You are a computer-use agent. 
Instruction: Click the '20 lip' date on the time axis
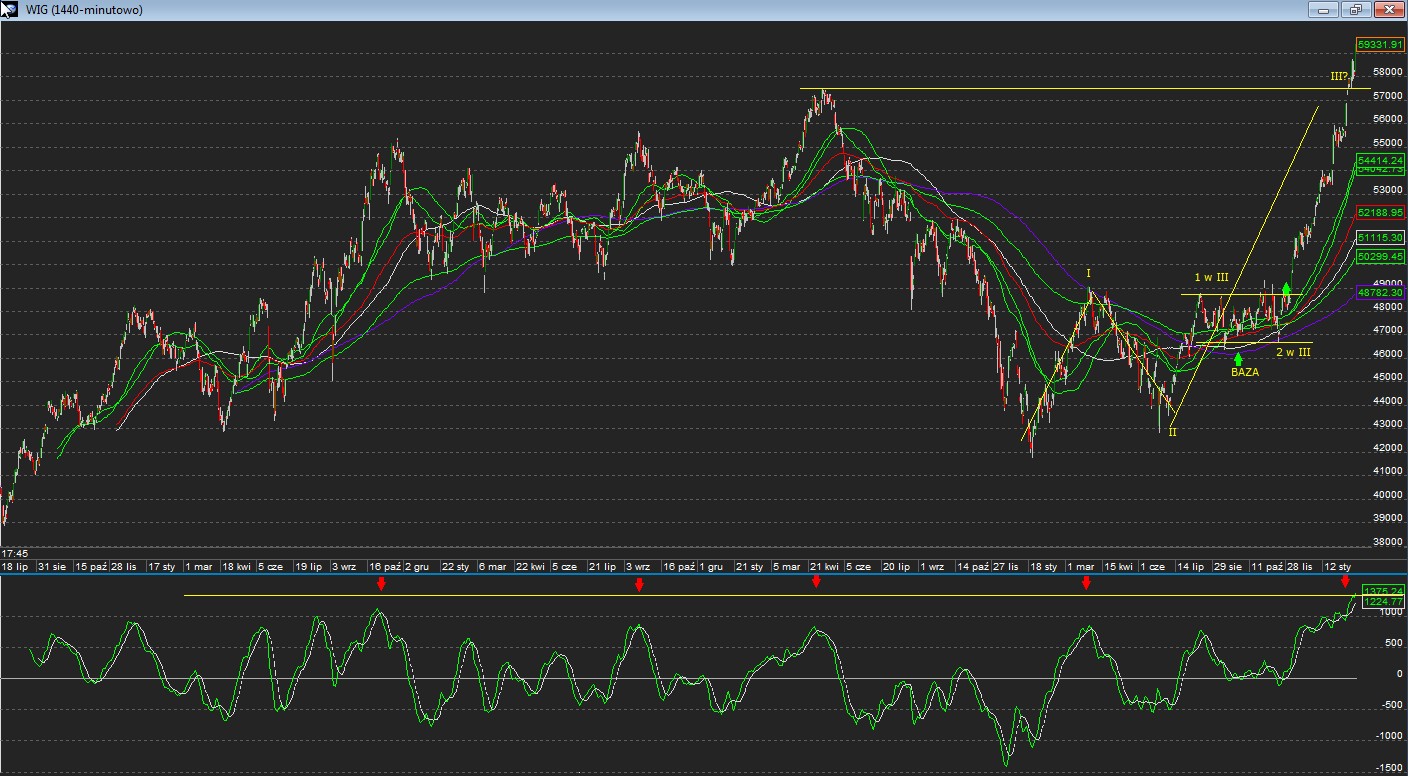tap(896, 567)
